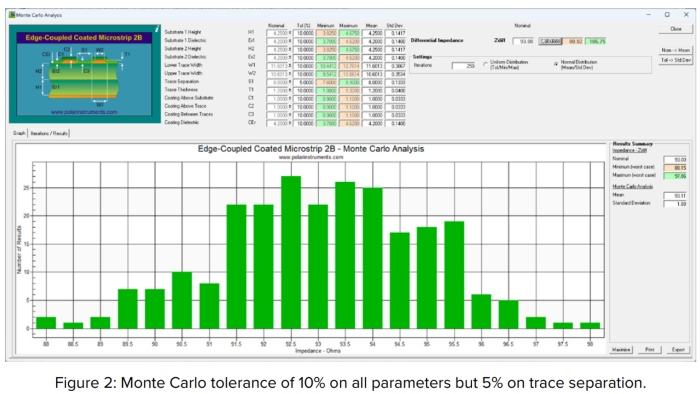
Task: Click Substrate 2 Dielectric Er2 tolerance field
Action: coord(304,58)
